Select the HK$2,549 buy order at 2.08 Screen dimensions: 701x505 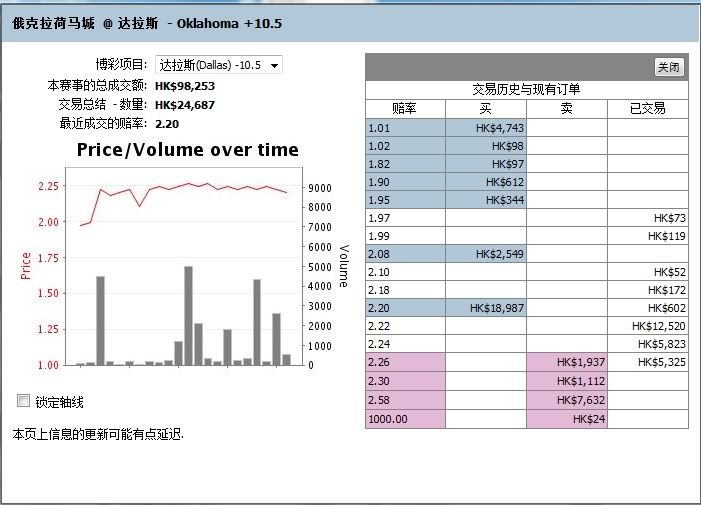click(x=486, y=254)
